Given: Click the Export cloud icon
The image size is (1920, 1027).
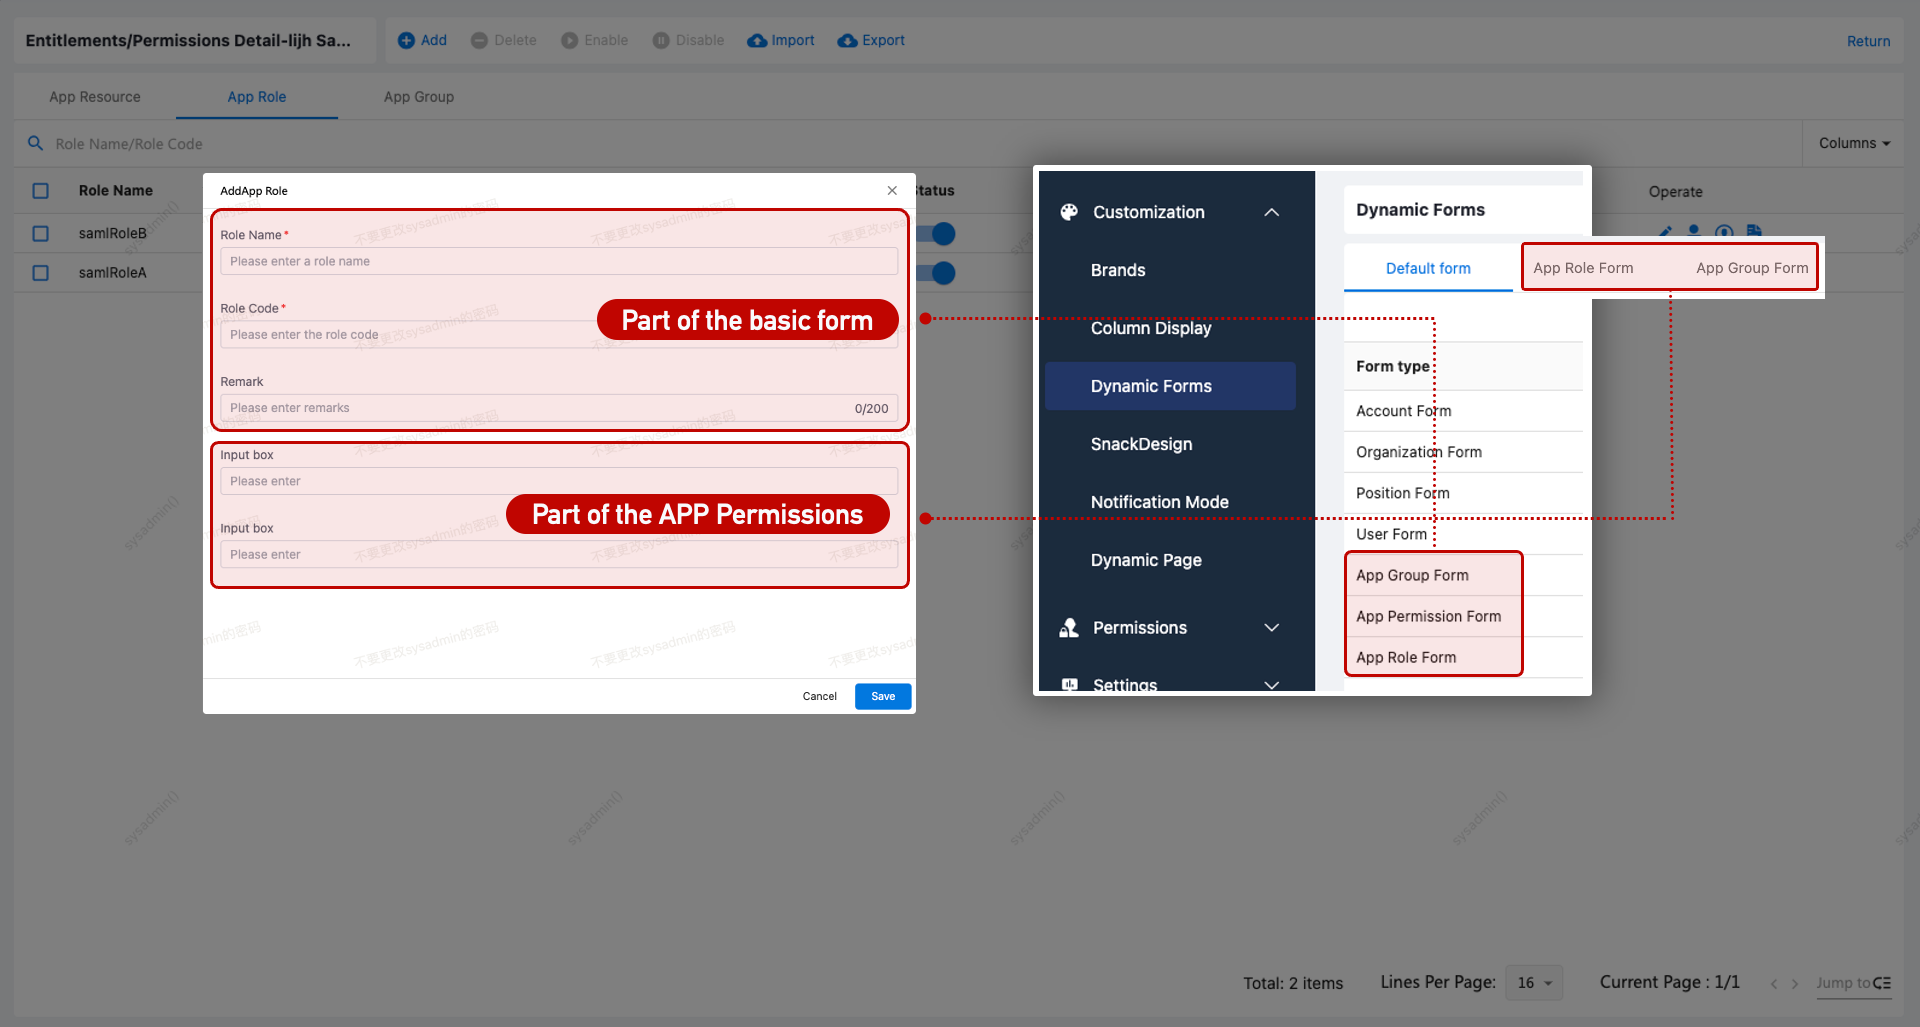Looking at the screenshot, I should coord(847,41).
